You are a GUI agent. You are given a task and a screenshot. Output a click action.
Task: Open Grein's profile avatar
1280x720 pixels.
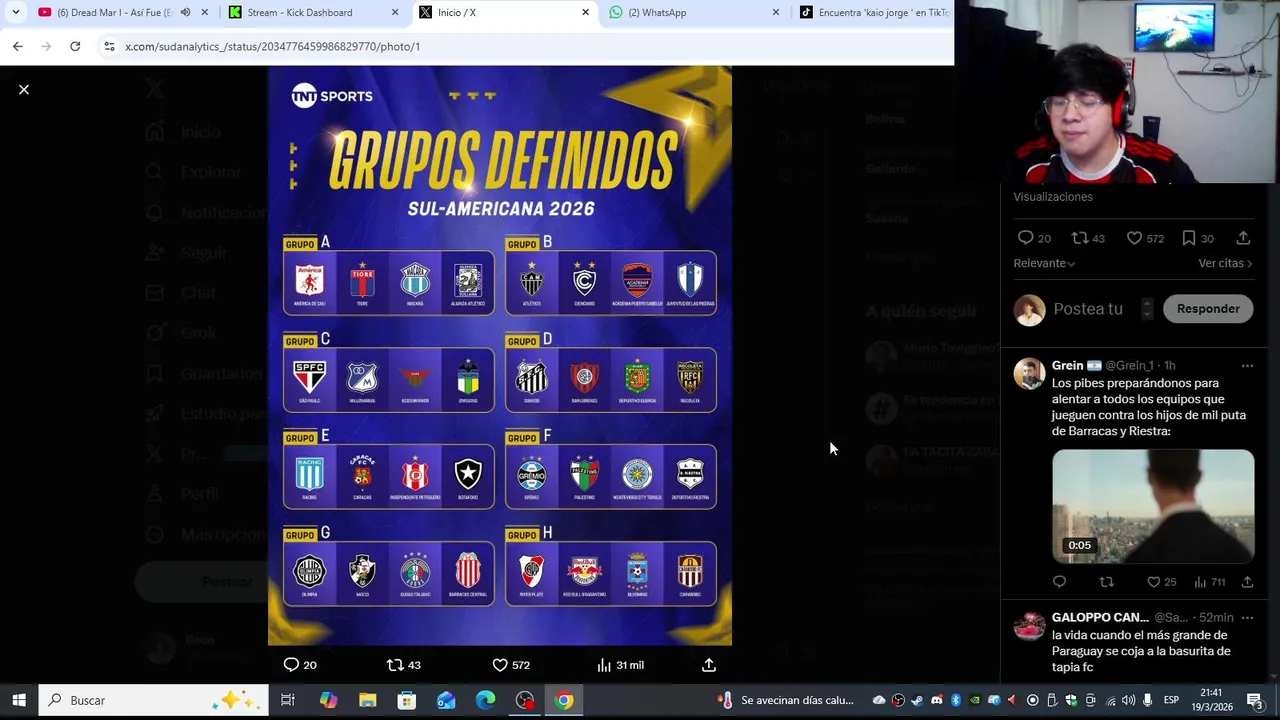tap(1029, 374)
